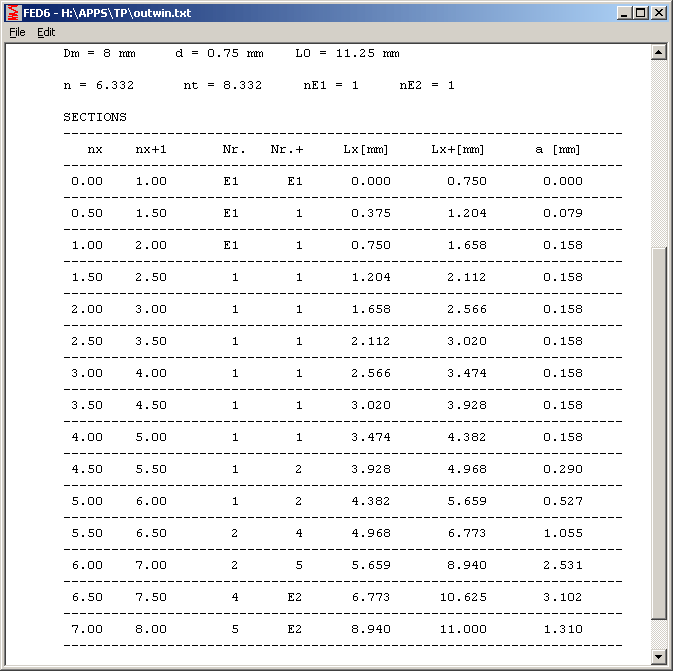Click the a [mm] column header
The height and width of the screenshot is (671, 673).
point(557,149)
